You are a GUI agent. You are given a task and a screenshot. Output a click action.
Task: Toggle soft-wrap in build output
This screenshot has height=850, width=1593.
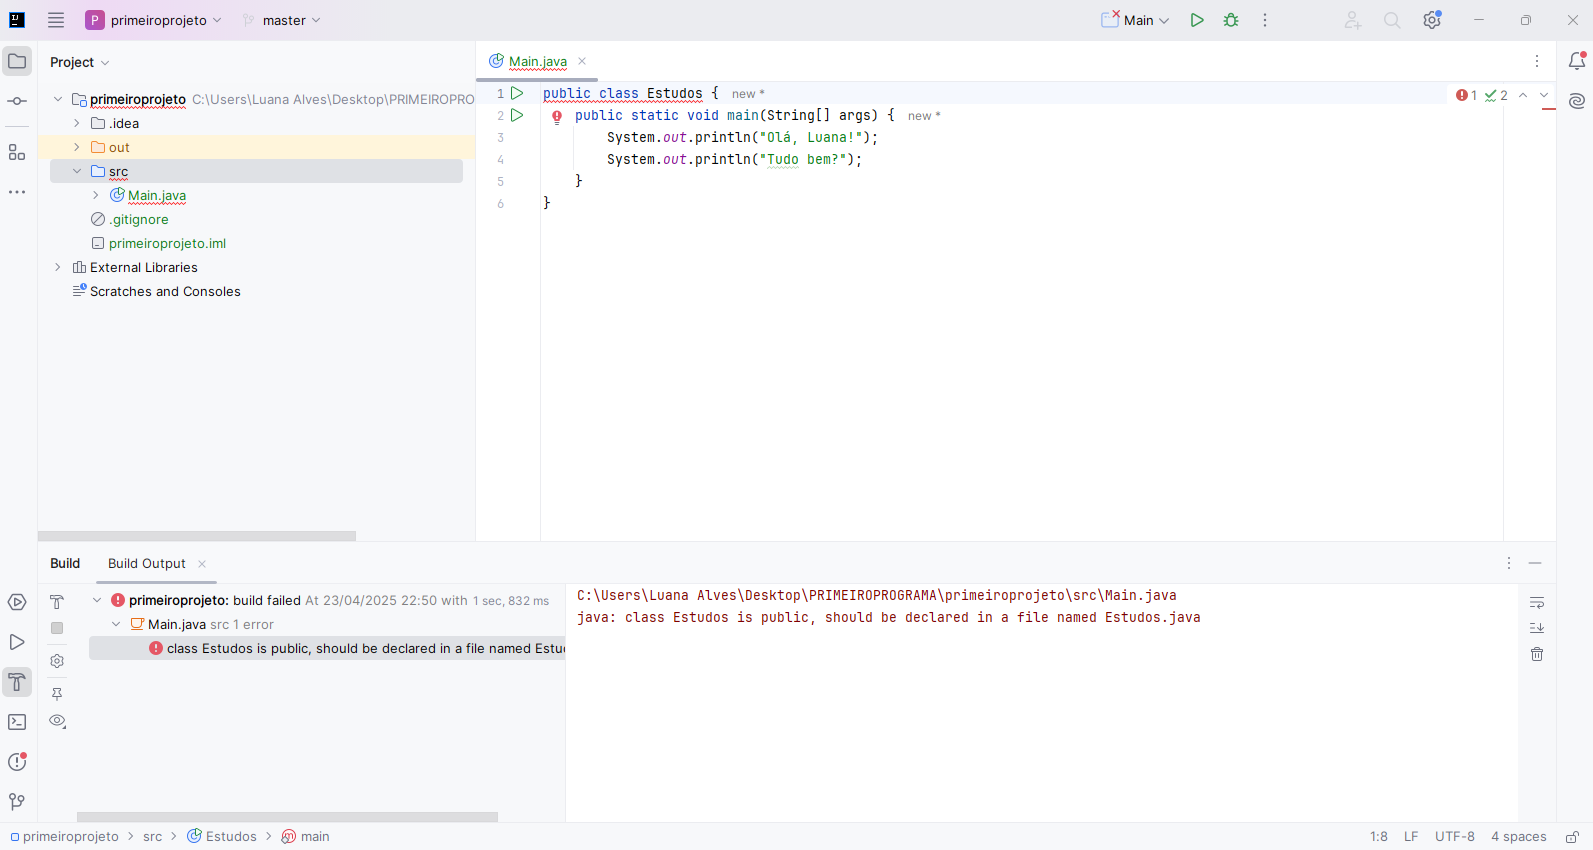coord(1537,602)
